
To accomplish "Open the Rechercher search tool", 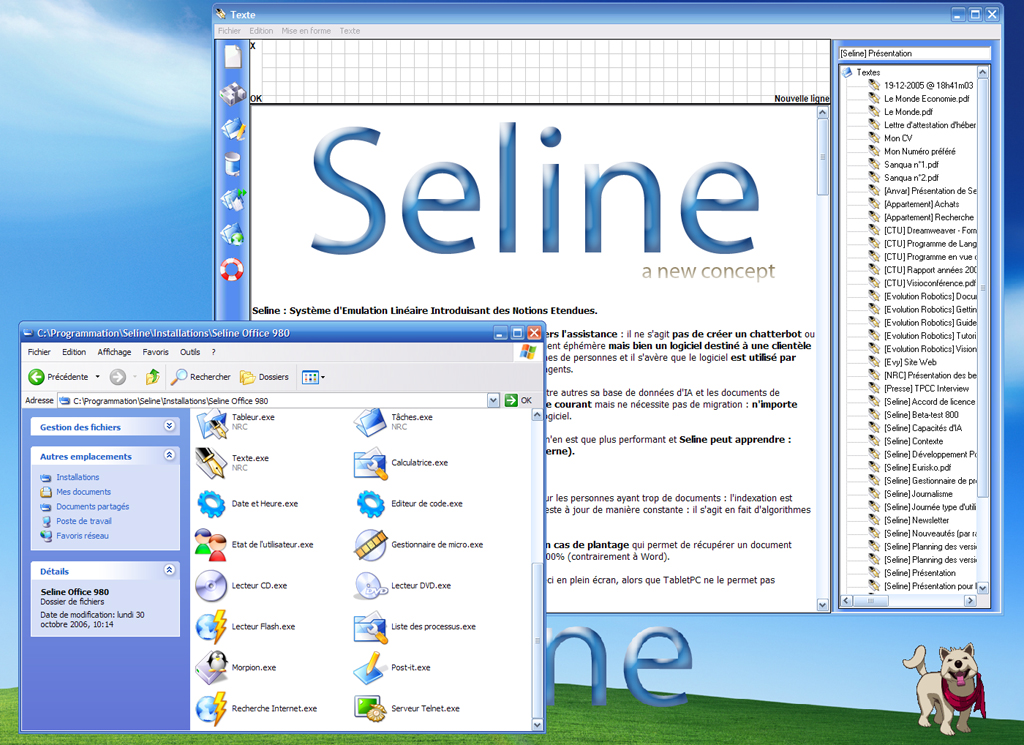I will pyautogui.click(x=200, y=377).
